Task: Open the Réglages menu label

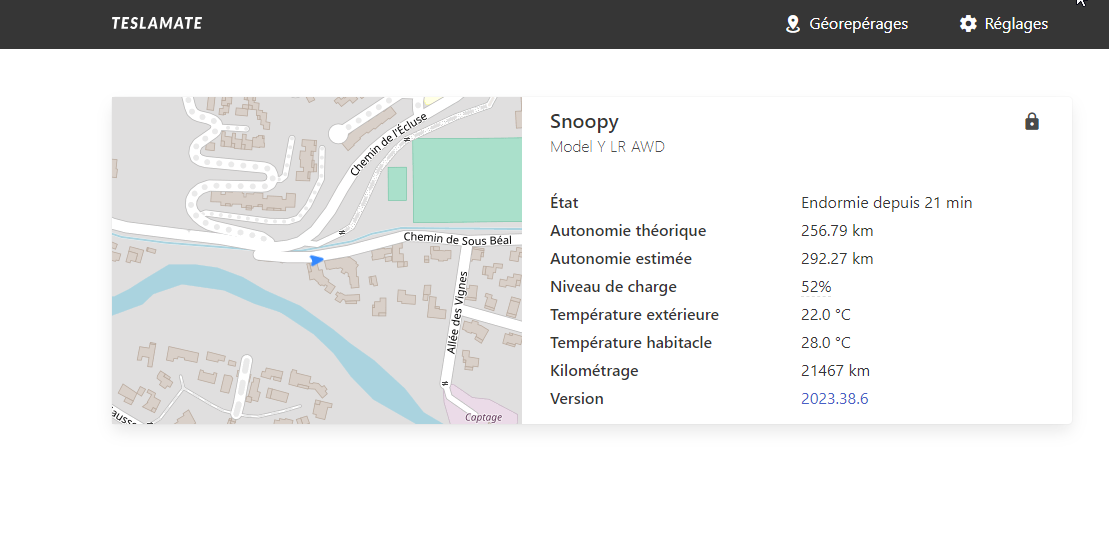Action: [x=1016, y=24]
